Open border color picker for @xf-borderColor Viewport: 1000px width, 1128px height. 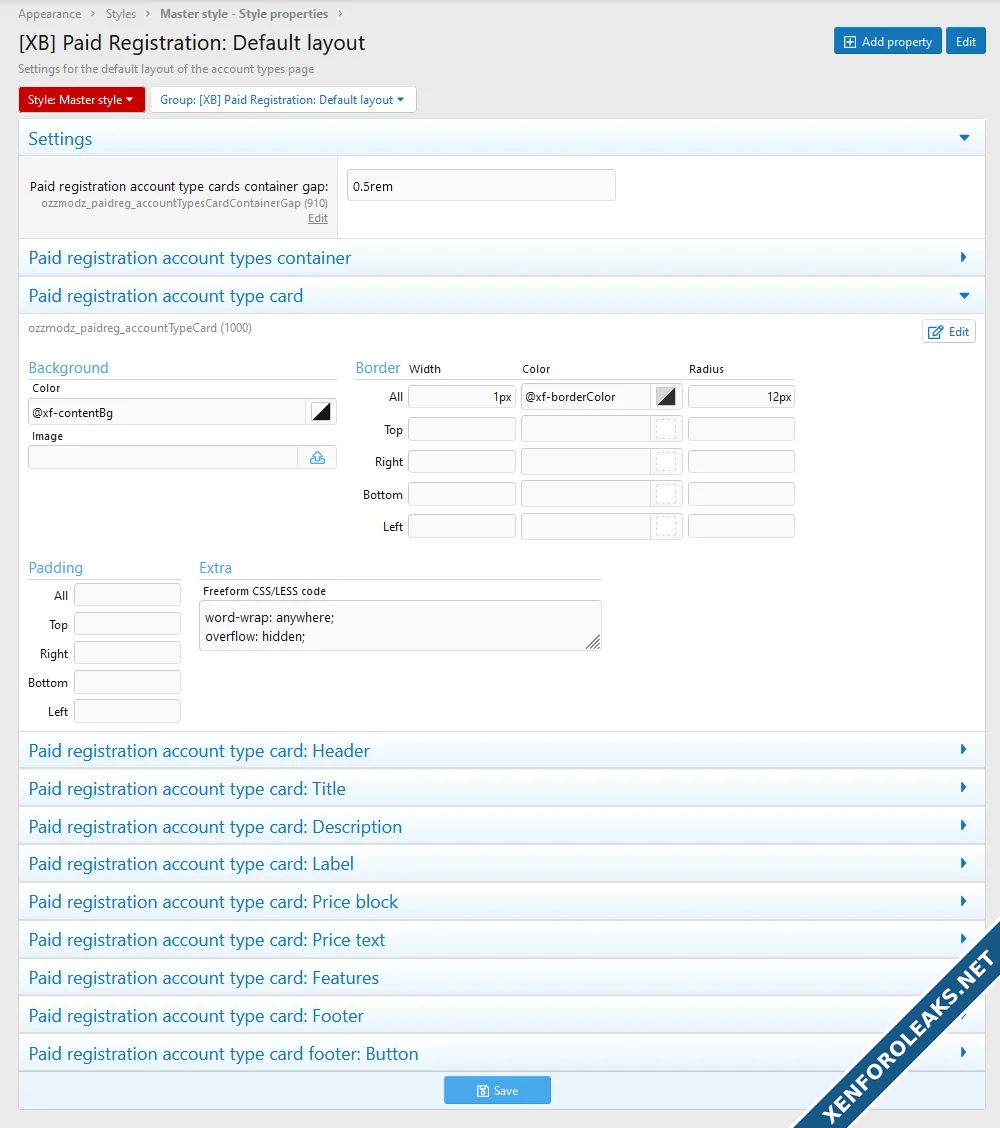[666, 397]
